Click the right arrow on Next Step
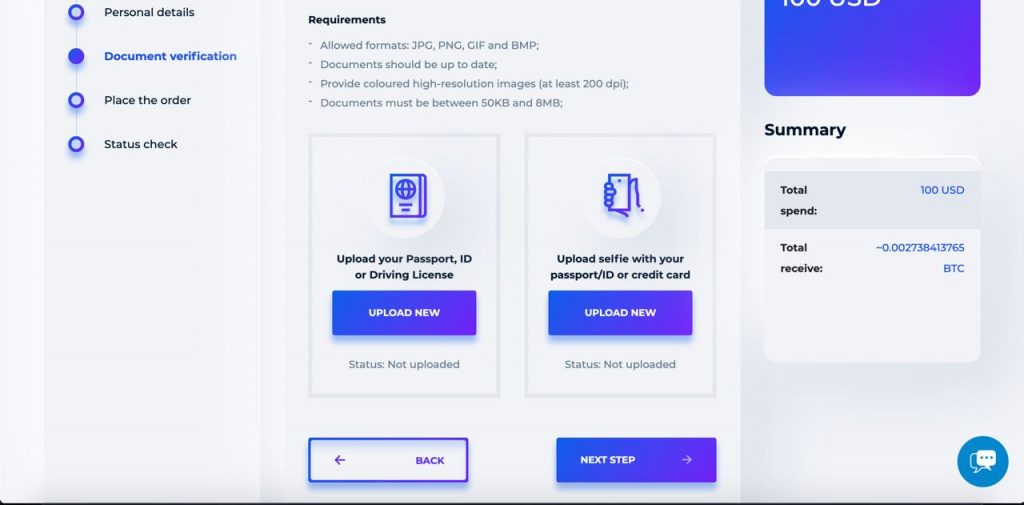This screenshot has height=505, width=1024. click(x=686, y=460)
